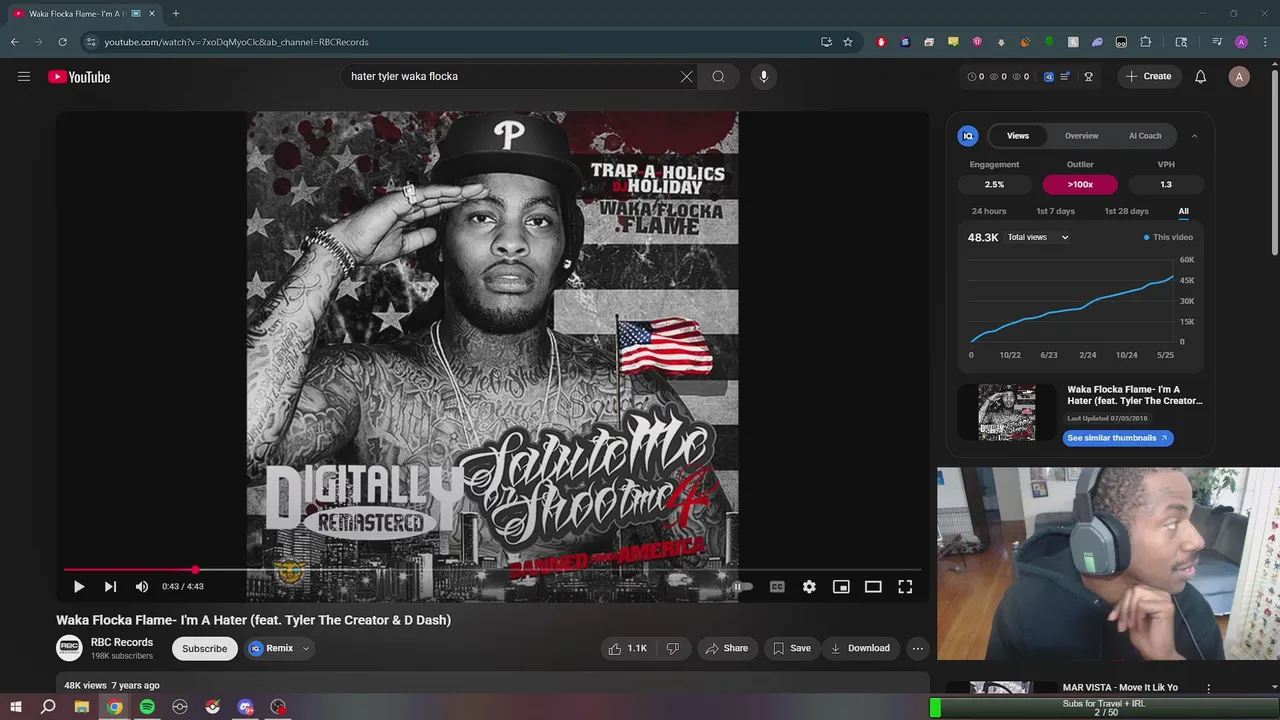Select the 24 hours range
This screenshot has height=720, width=1280.
[989, 211]
